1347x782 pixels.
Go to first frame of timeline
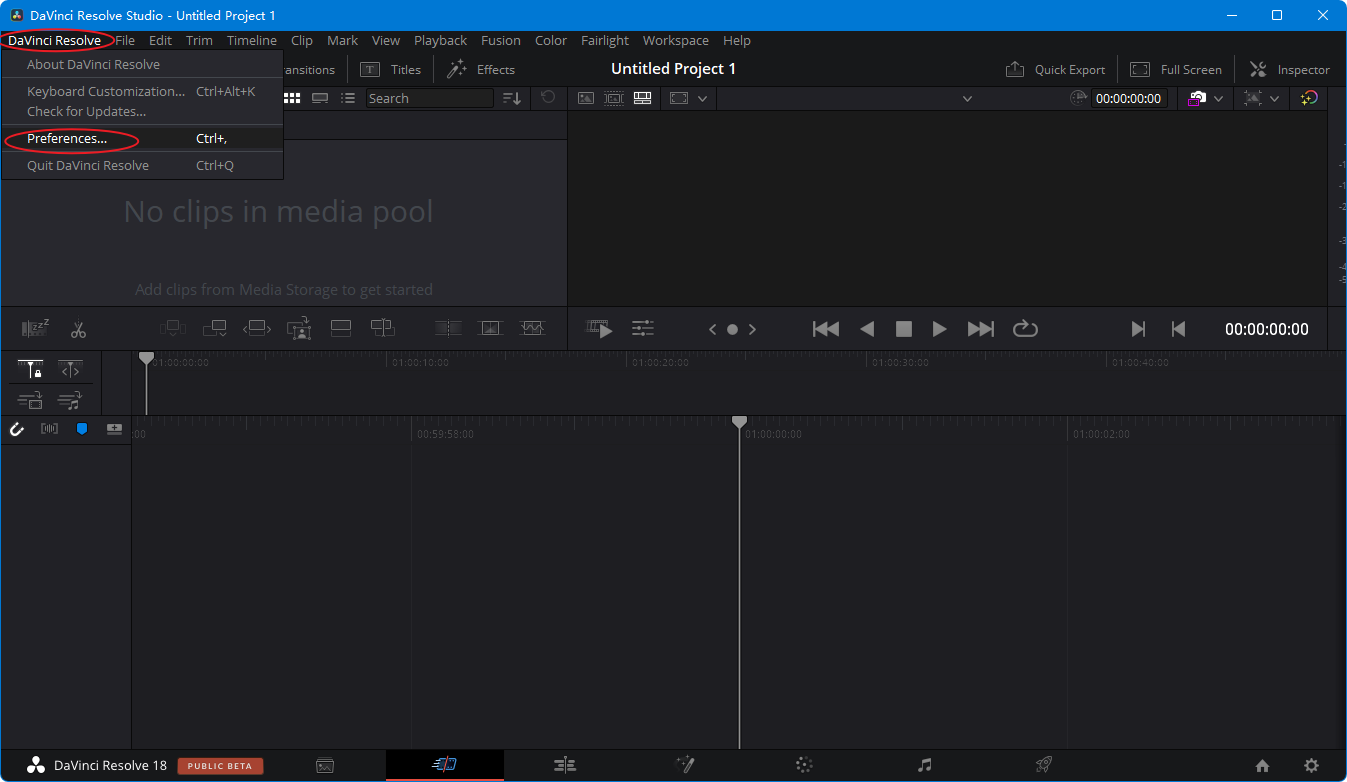click(826, 329)
